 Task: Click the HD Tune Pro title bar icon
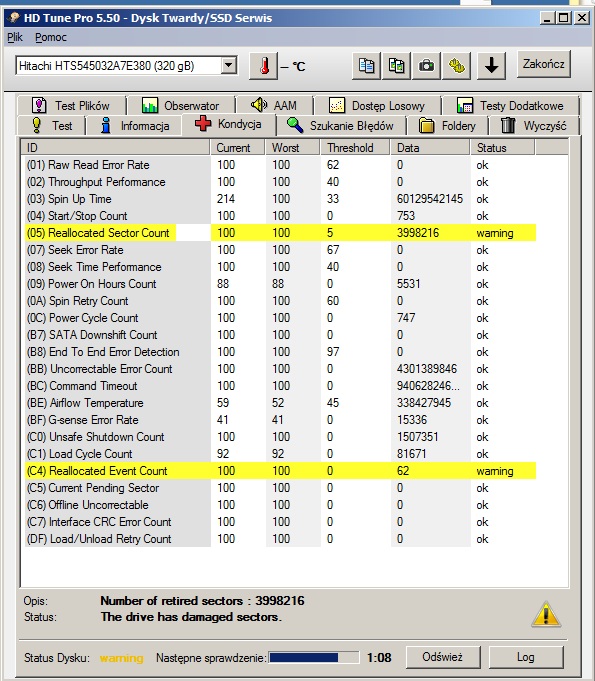coord(14,18)
